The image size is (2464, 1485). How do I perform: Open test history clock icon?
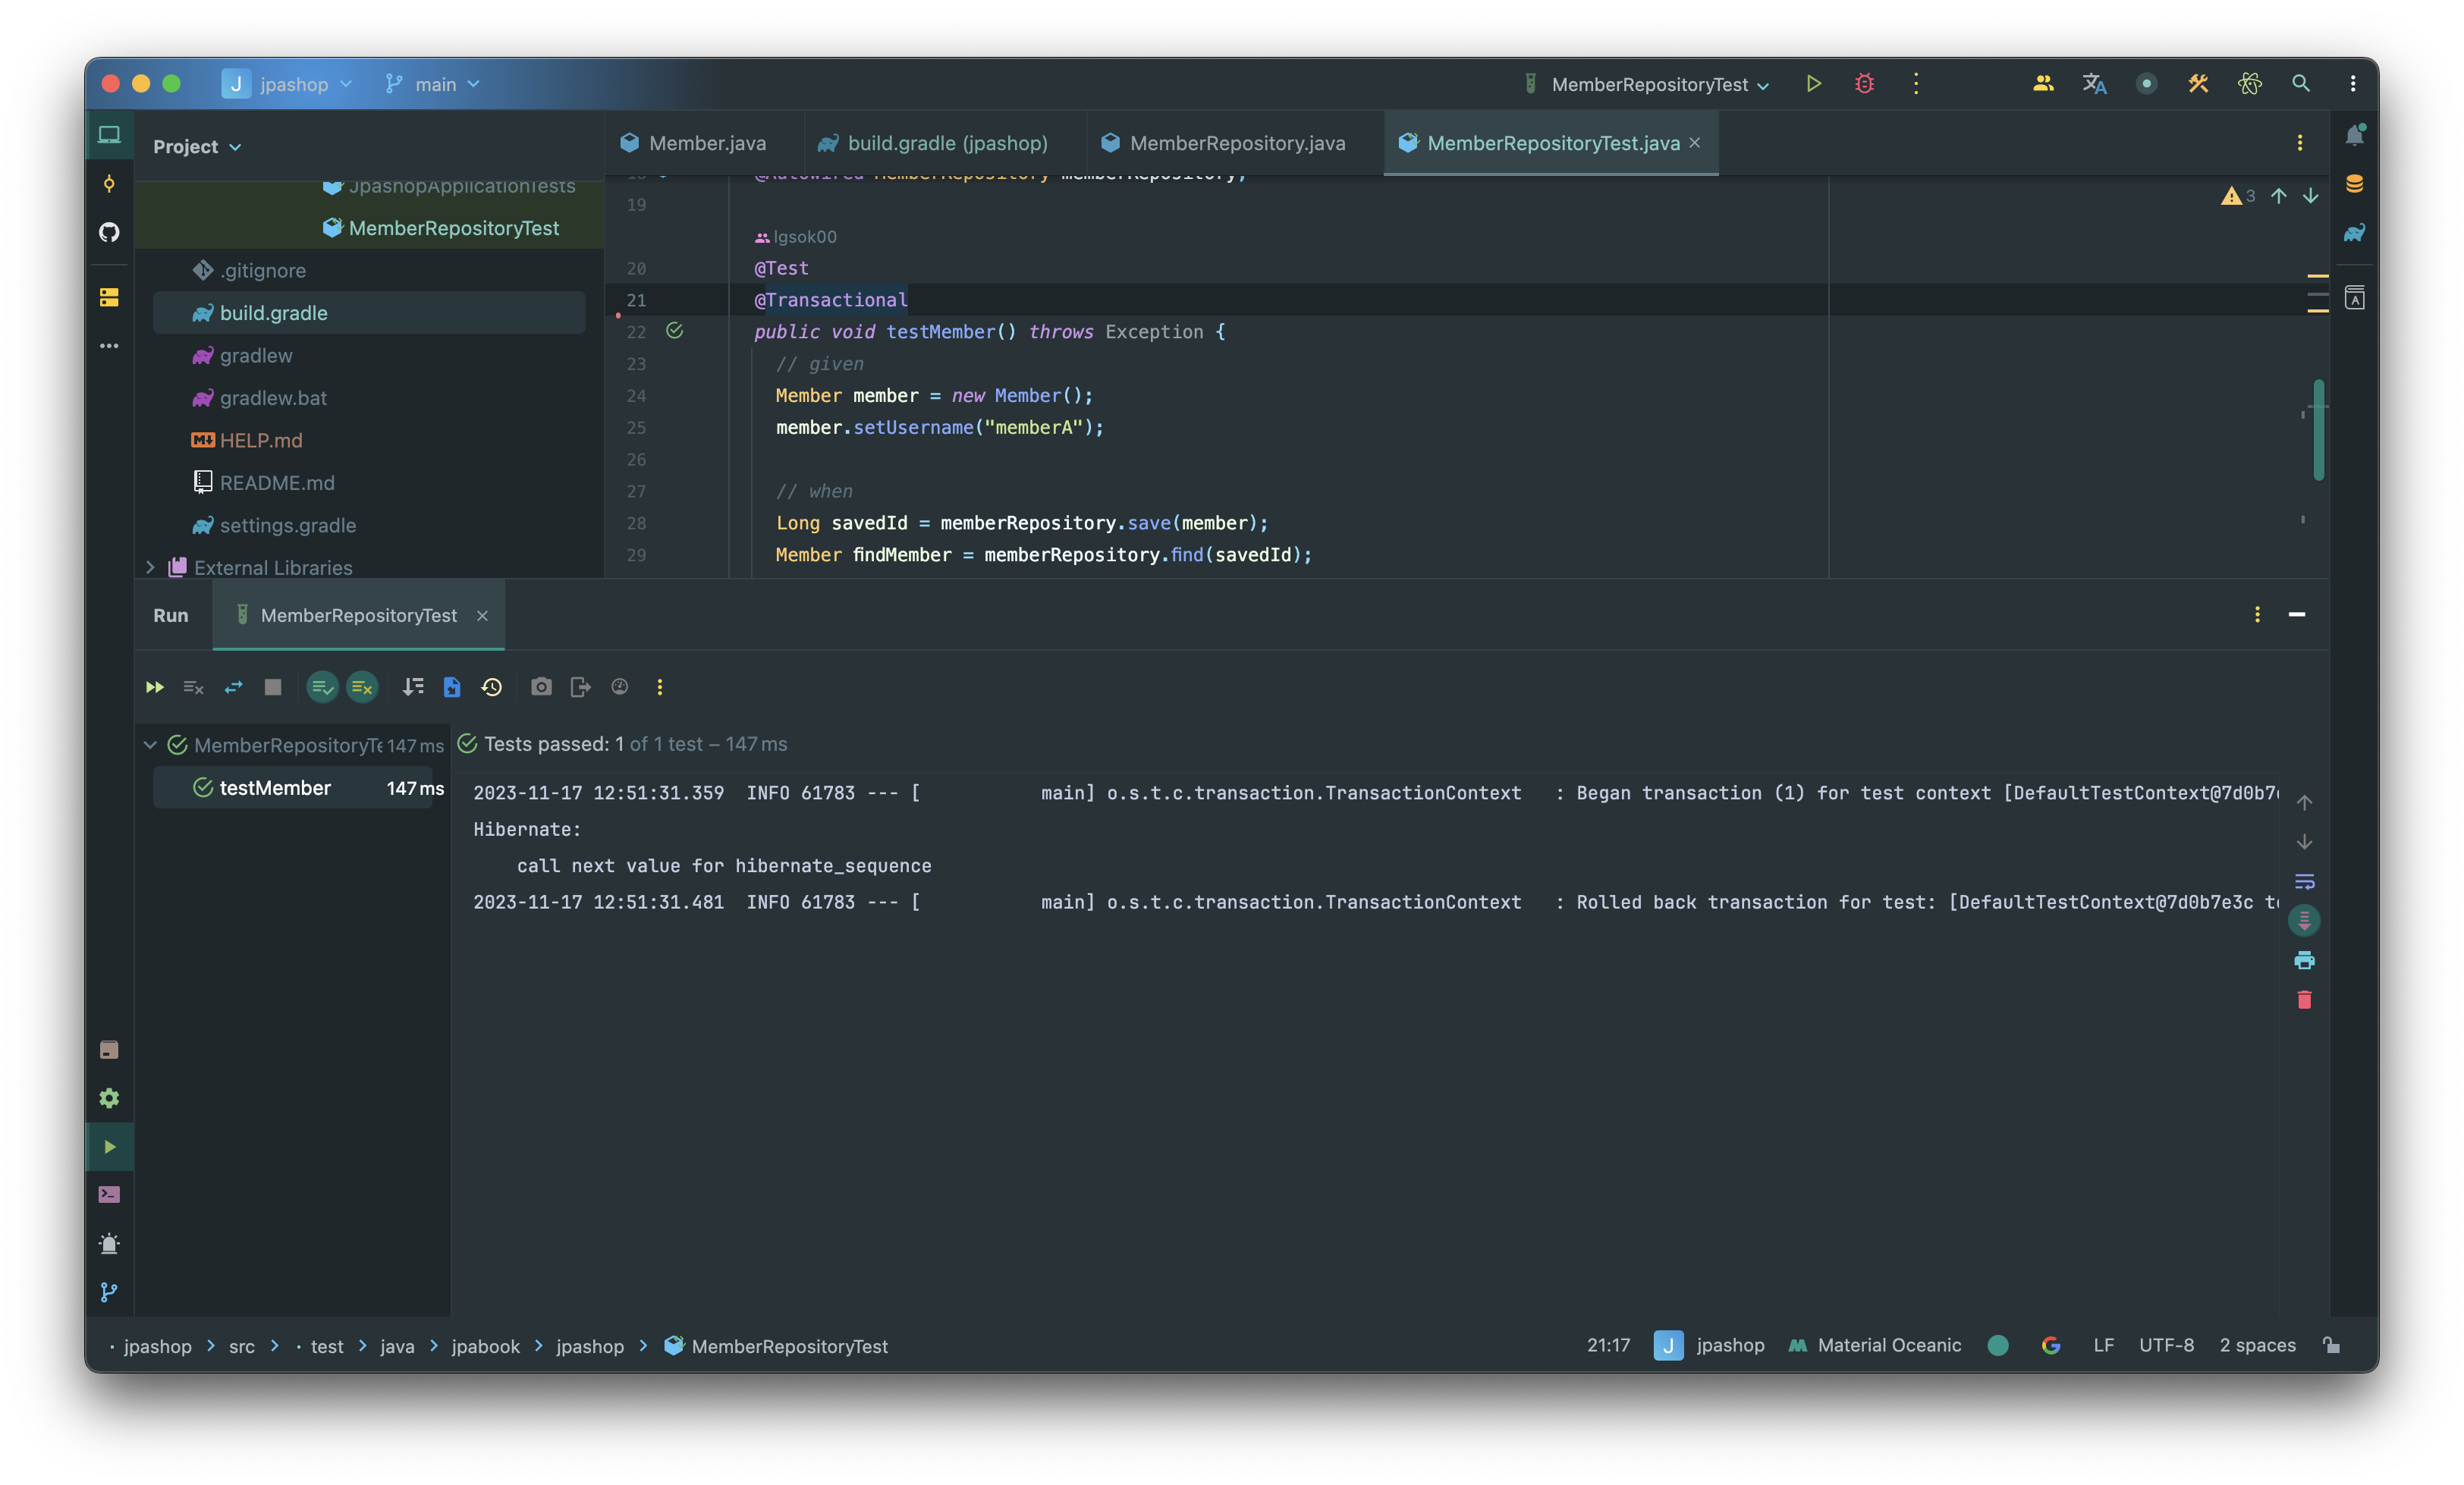491,687
